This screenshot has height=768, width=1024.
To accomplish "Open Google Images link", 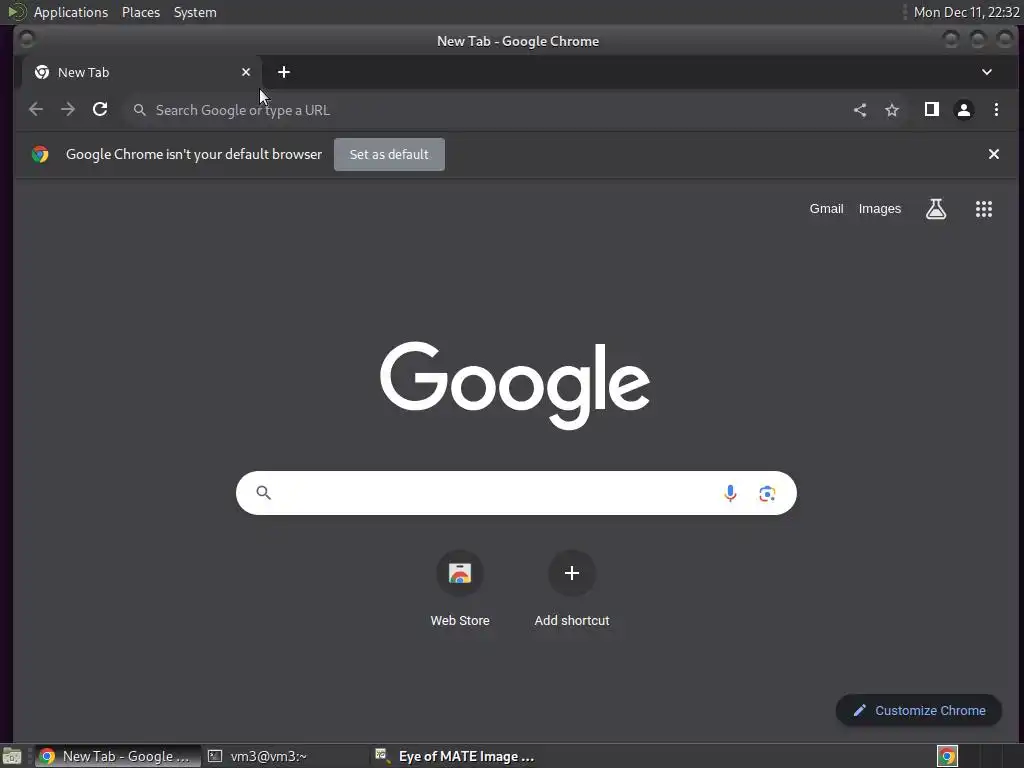I will point(880,209).
